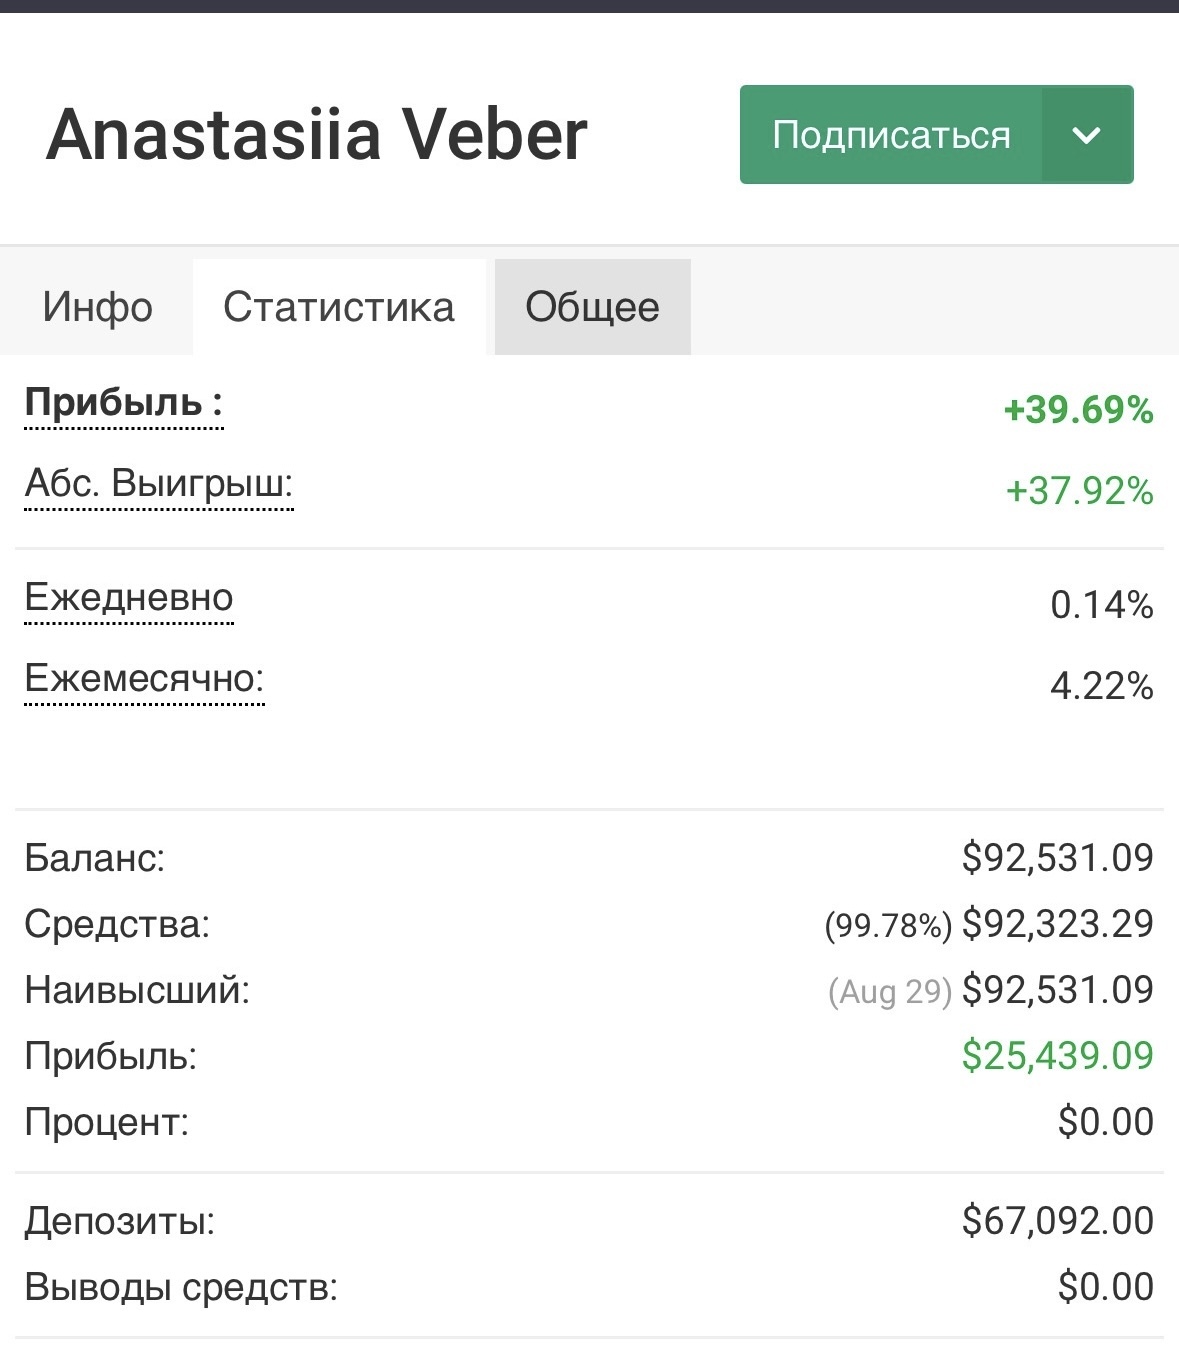Click the $67,092.00 deposits amount
This screenshot has height=1354, width=1179.
click(x=1057, y=1221)
